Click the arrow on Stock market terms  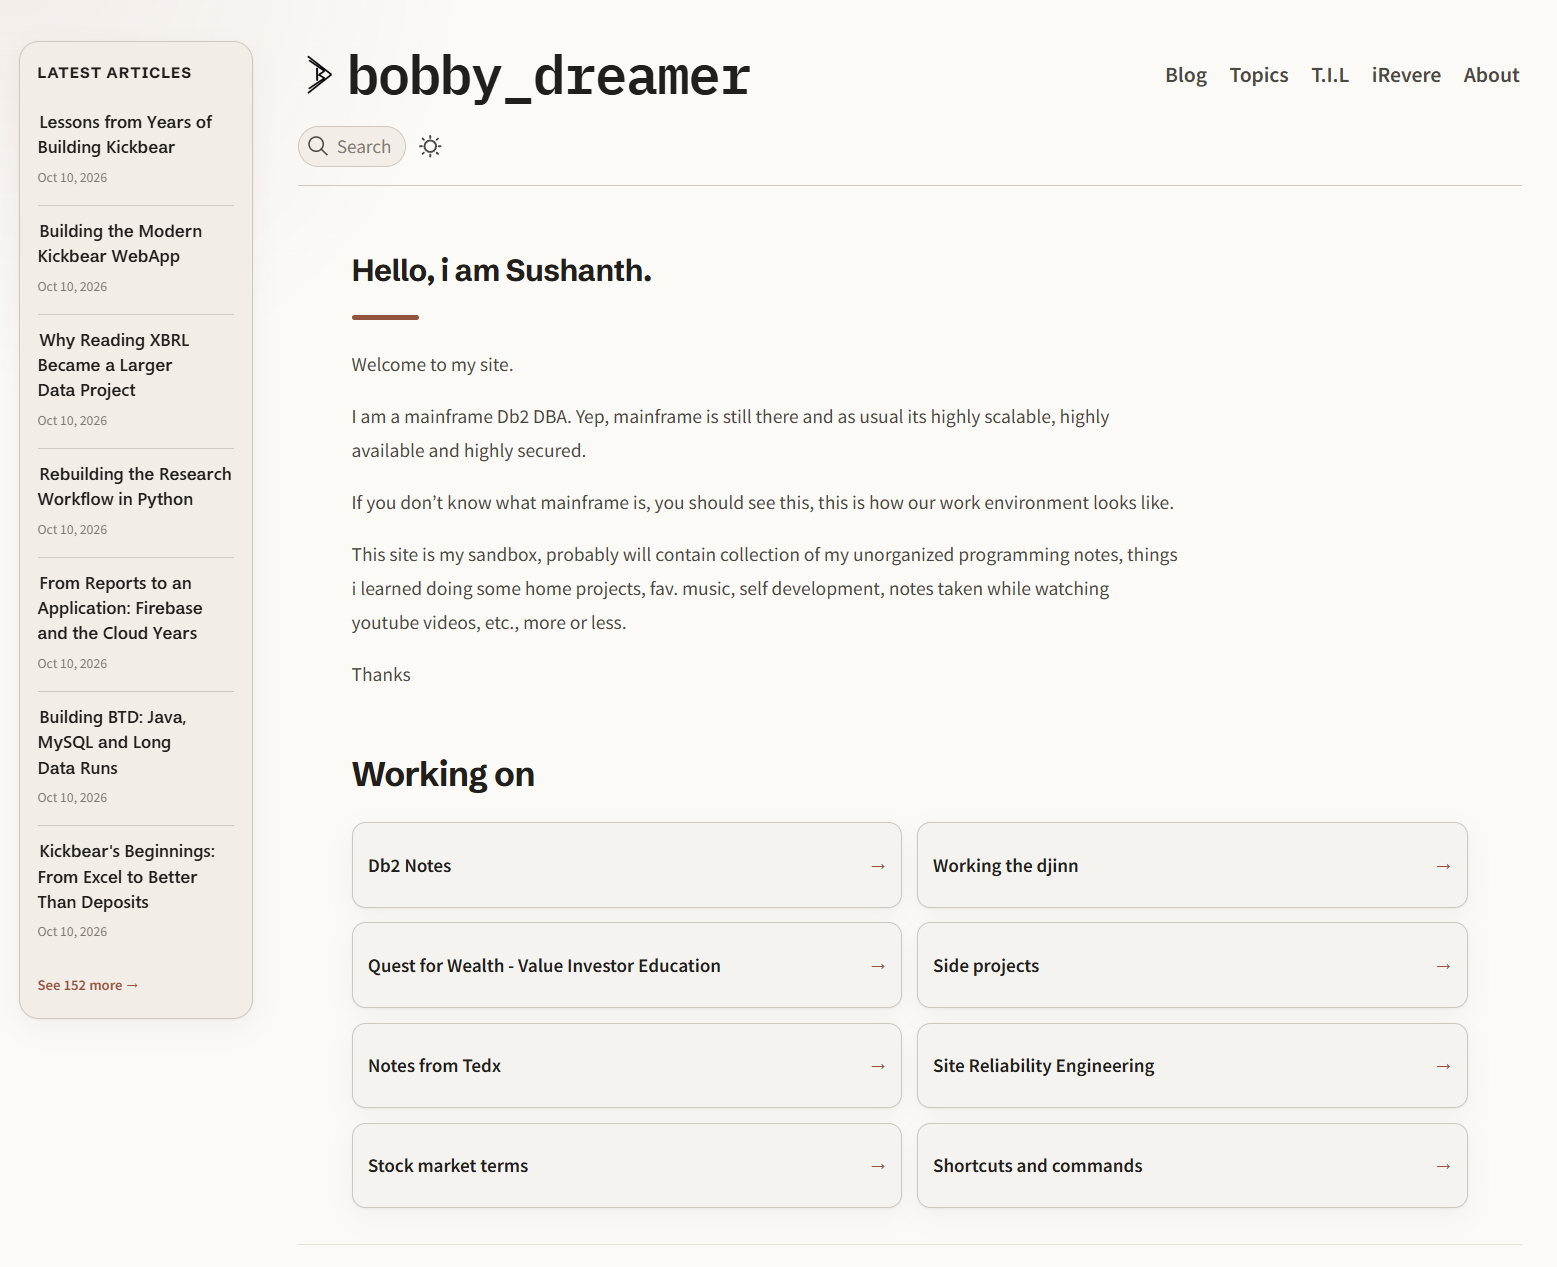878,1166
